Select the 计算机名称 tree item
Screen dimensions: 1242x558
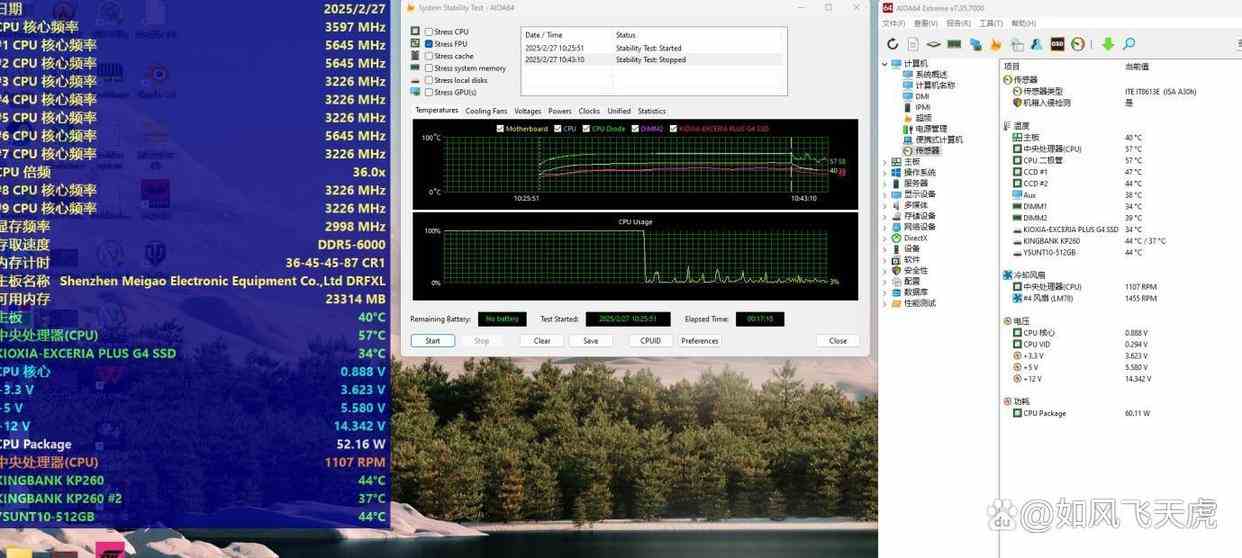click(935, 85)
